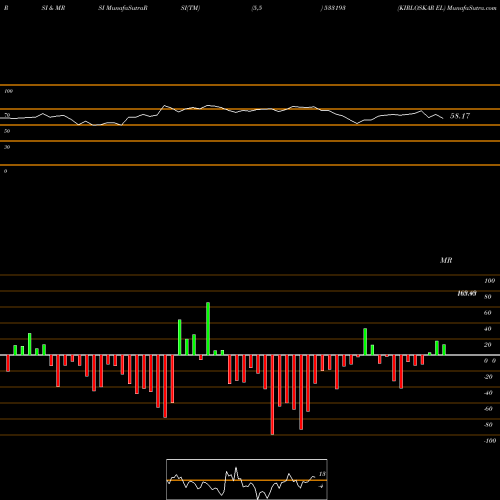The image size is (500, 500).
Task: Click the 60 label on MR axis
Action: coord(488,313)
